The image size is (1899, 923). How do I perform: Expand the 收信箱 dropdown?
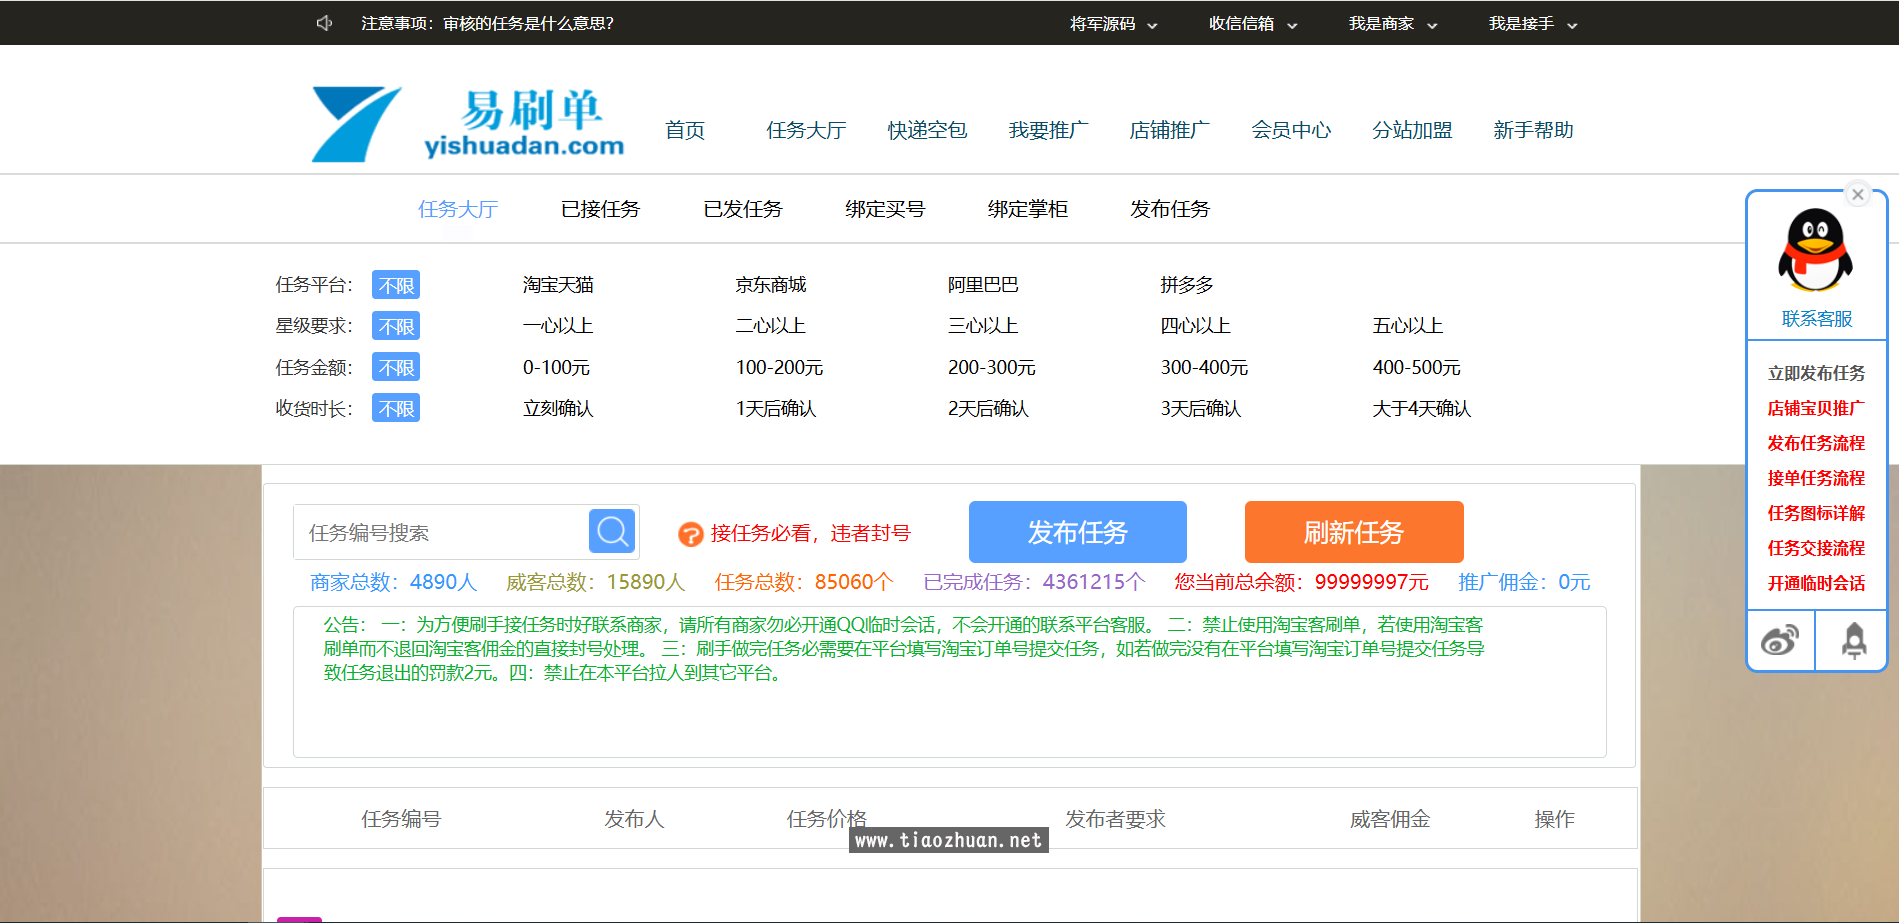pyautogui.click(x=1252, y=23)
